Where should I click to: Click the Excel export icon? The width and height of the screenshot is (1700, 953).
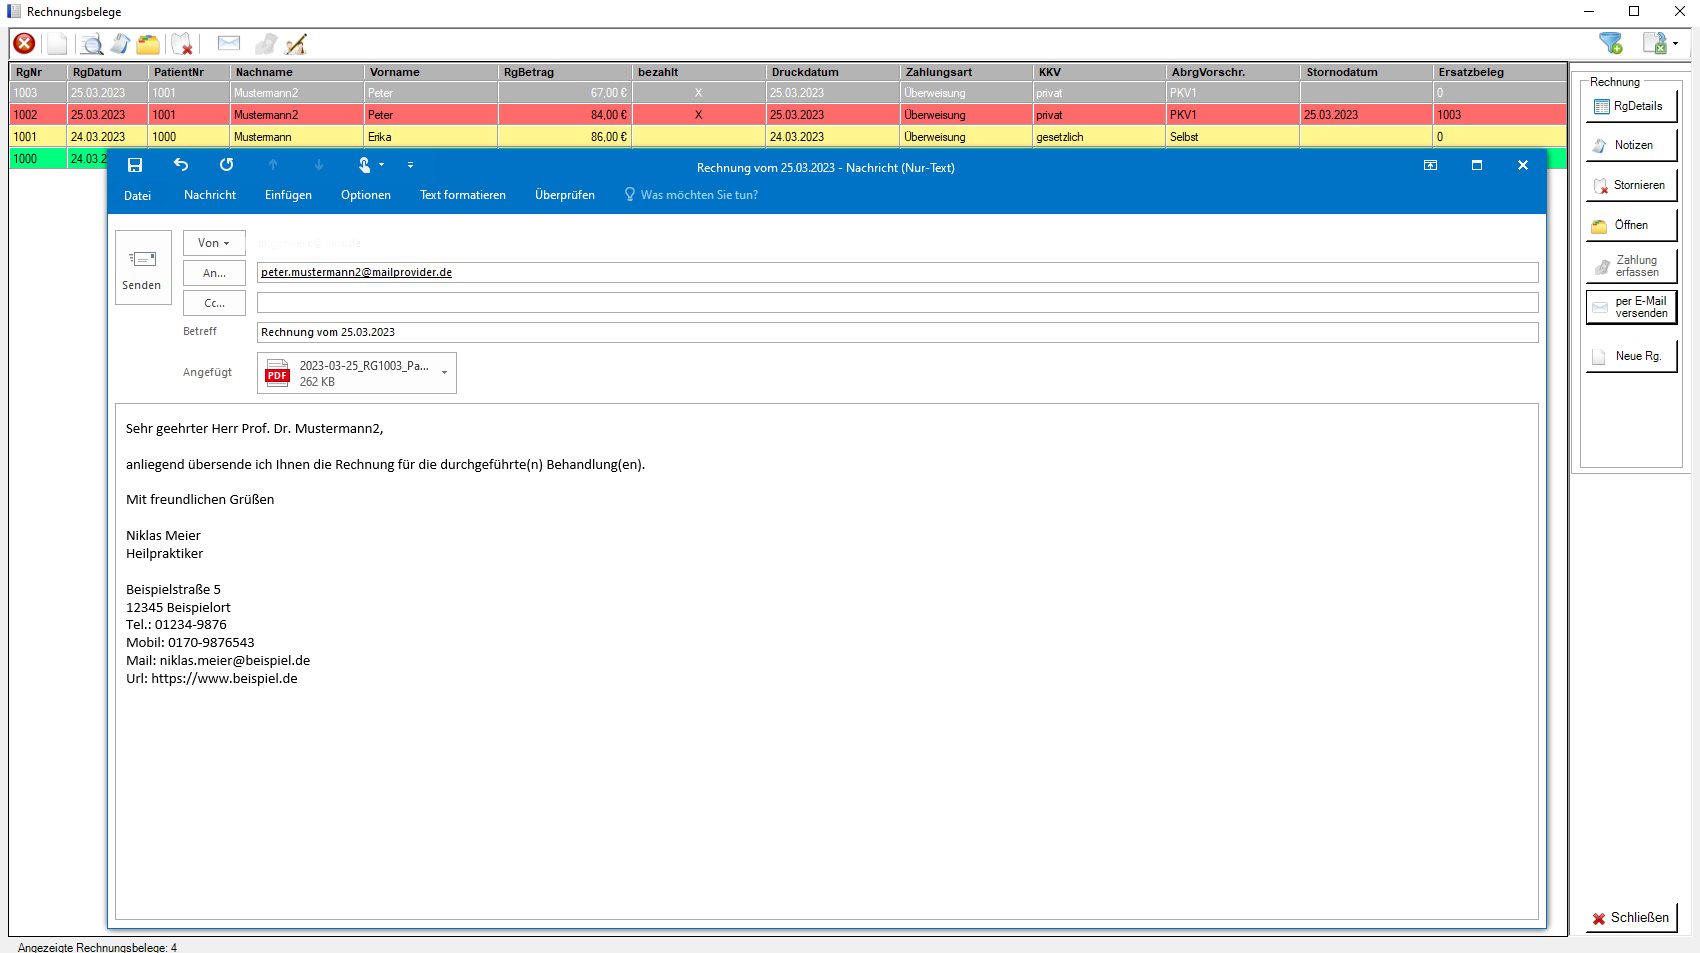(x=1655, y=43)
